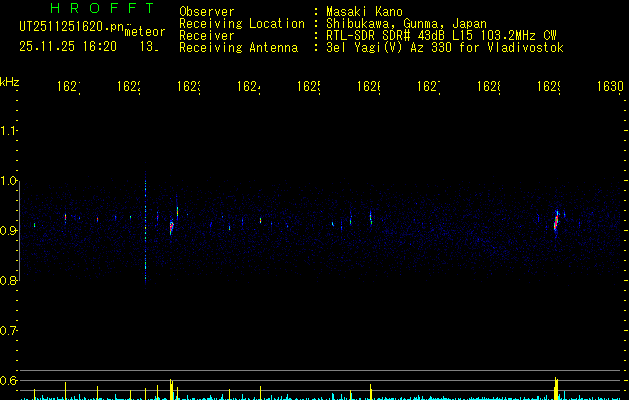Click the 'Observer' field label
629x400 pixels.
point(207,12)
